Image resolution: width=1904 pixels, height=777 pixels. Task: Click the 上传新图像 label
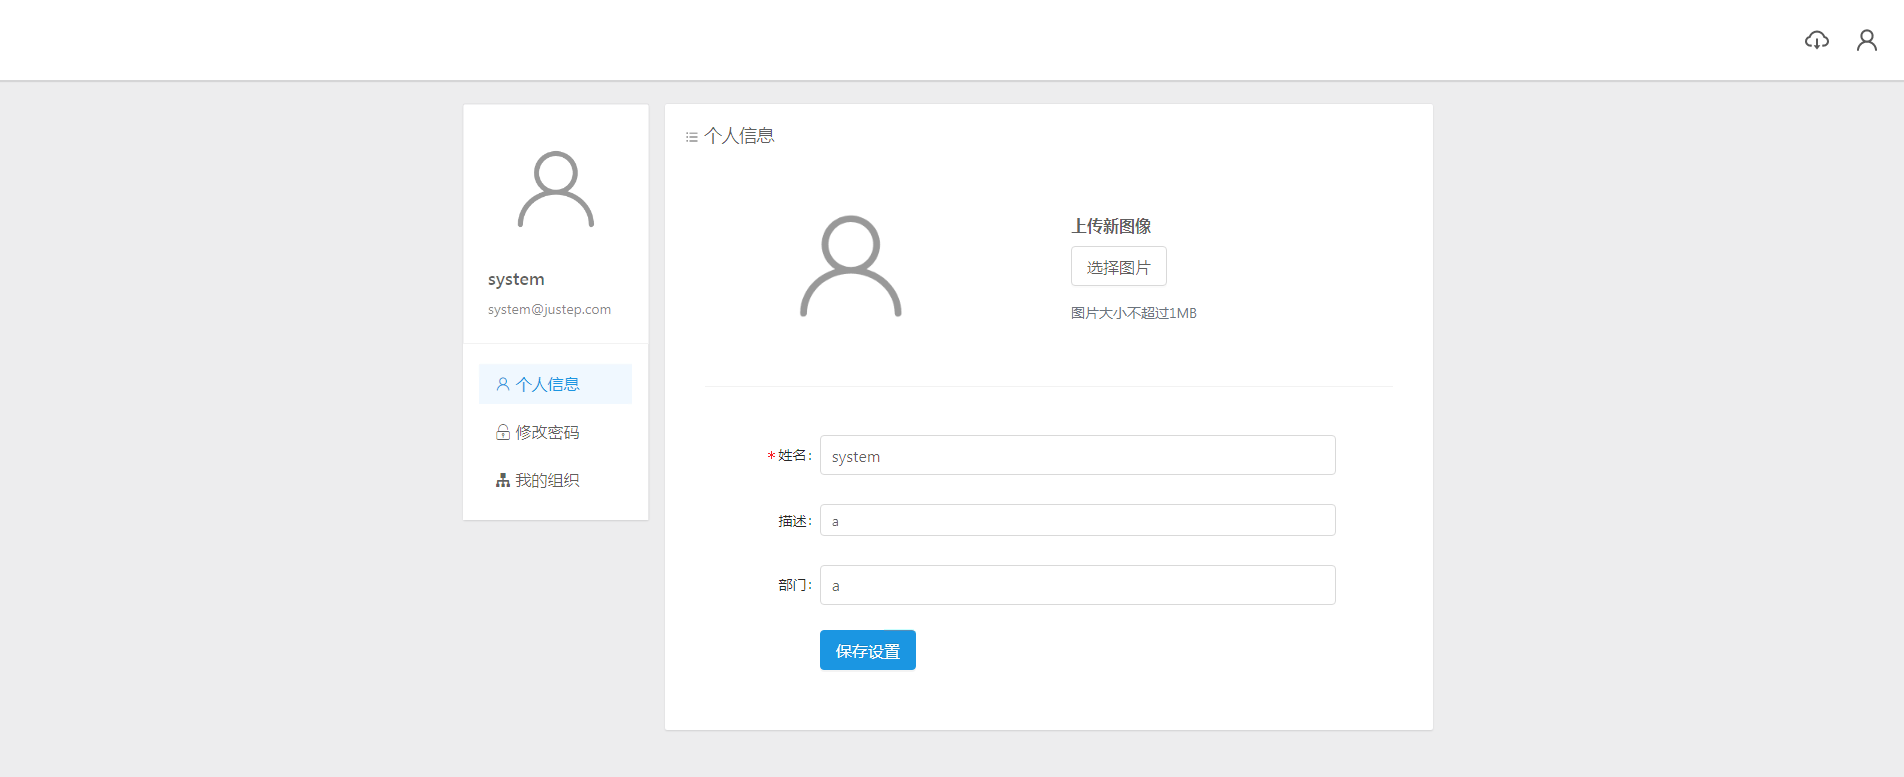(1111, 226)
